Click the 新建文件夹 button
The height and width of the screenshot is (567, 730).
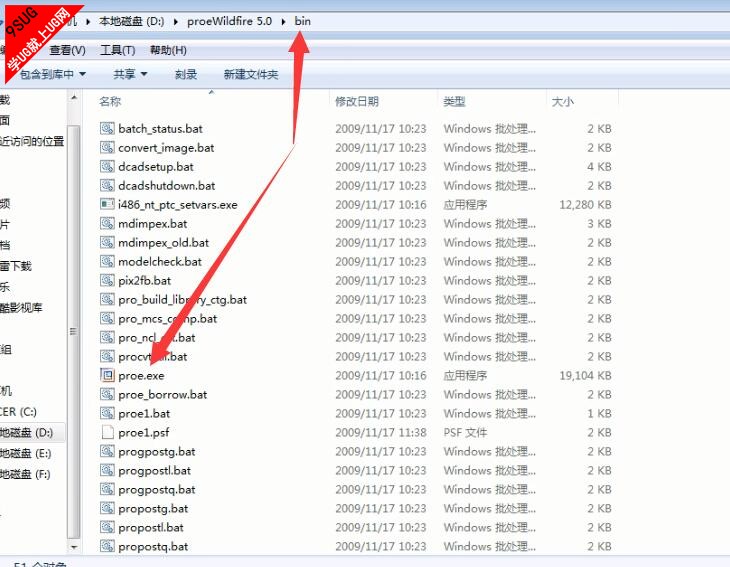[251, 74]
